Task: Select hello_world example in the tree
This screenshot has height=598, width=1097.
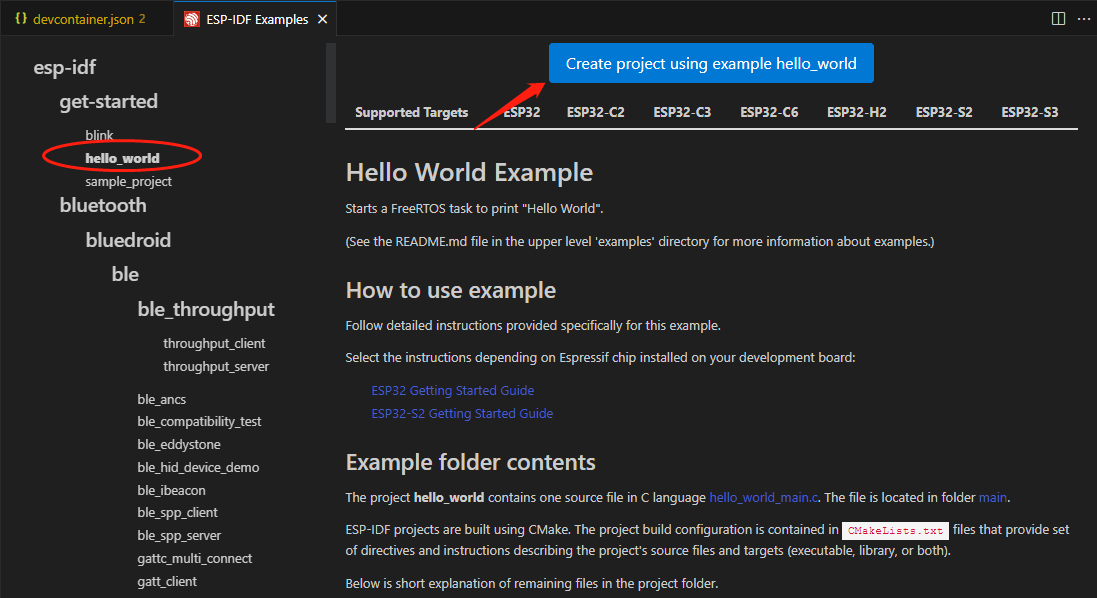Action: [x=122, y=158]
